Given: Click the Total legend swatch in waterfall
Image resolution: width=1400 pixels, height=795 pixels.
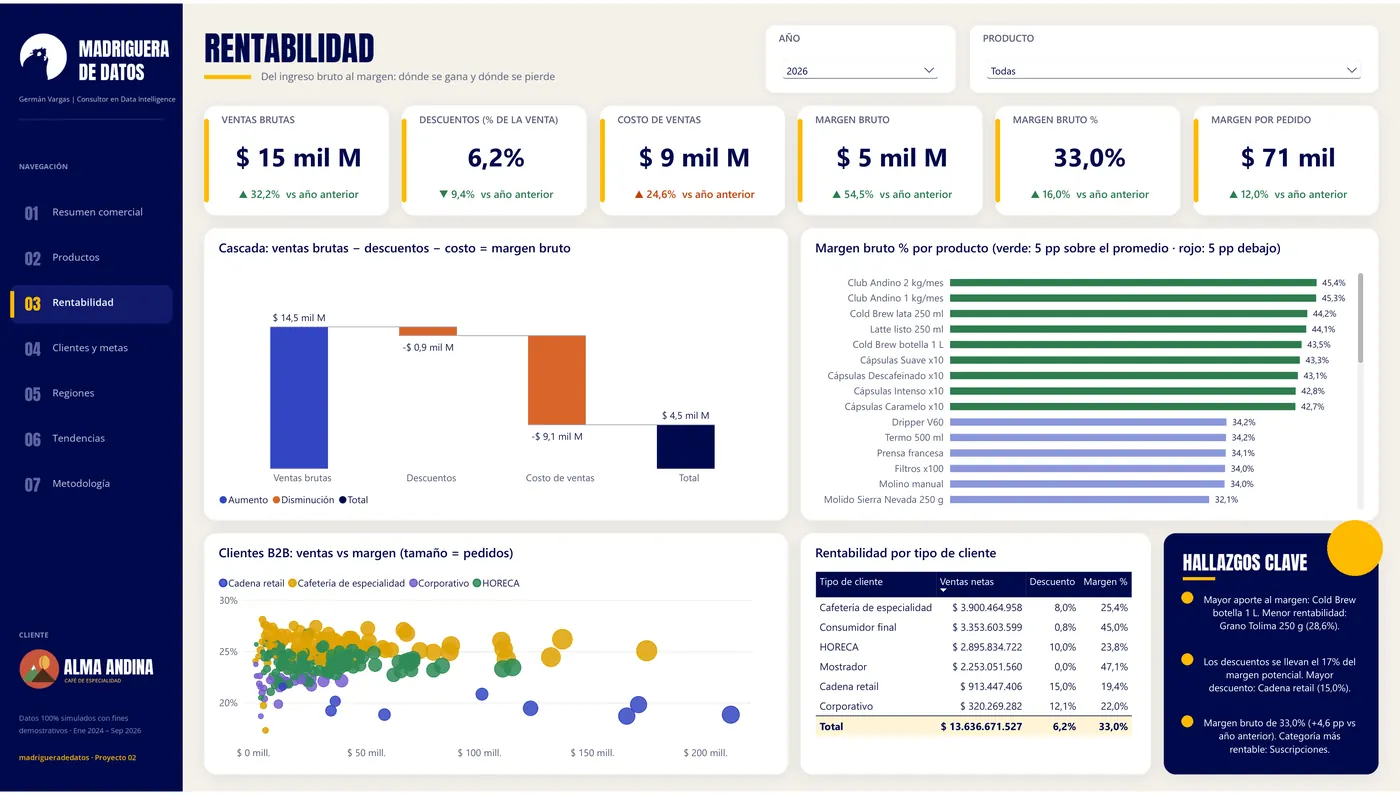Looking at the screenshot, I should point(342,500).
